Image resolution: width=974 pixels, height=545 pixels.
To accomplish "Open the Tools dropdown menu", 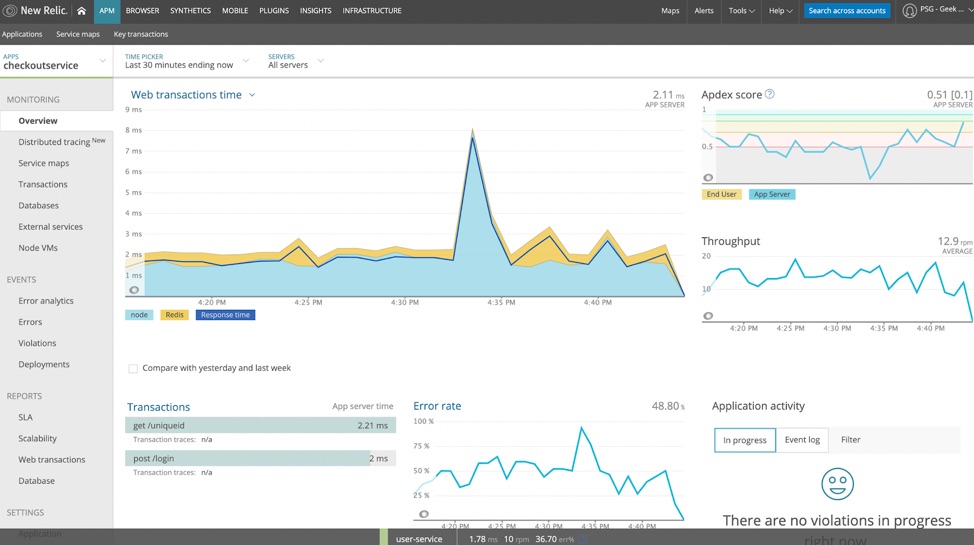I will point(742,11).
